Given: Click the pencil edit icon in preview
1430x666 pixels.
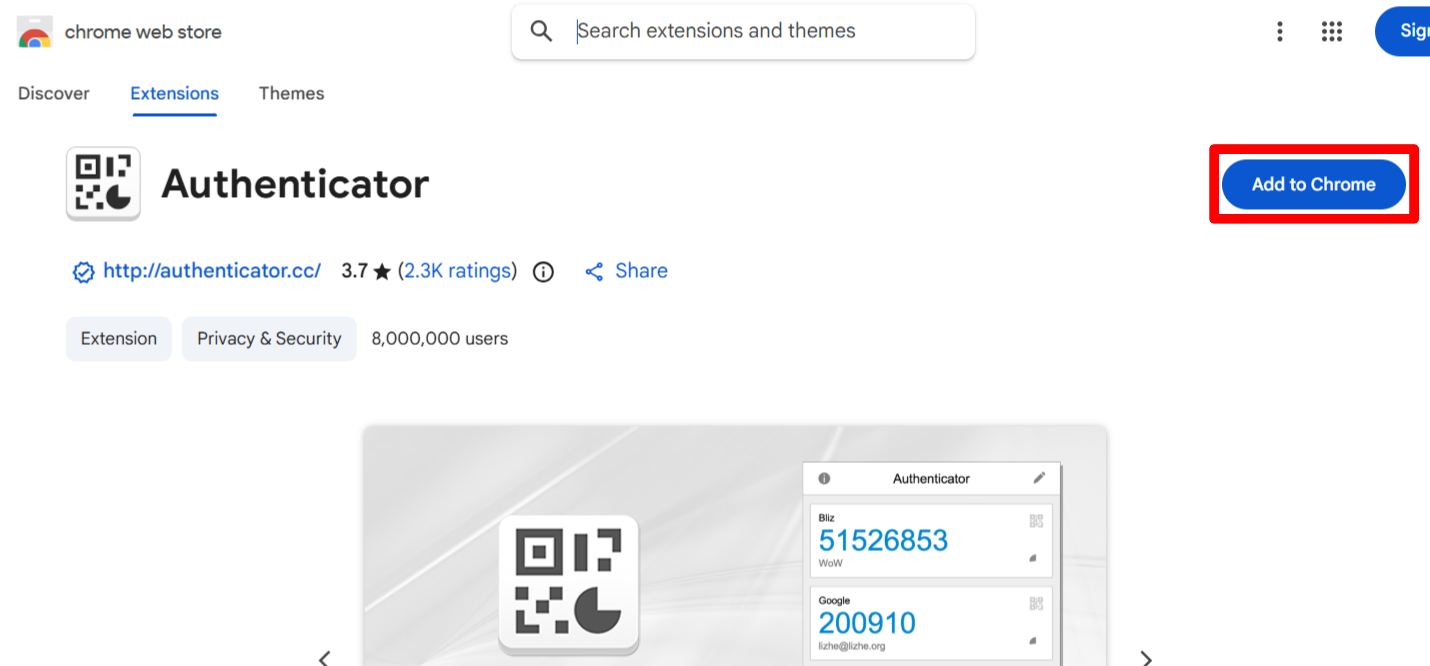Looking at the screenshot, I should [x=1039, y=478].
